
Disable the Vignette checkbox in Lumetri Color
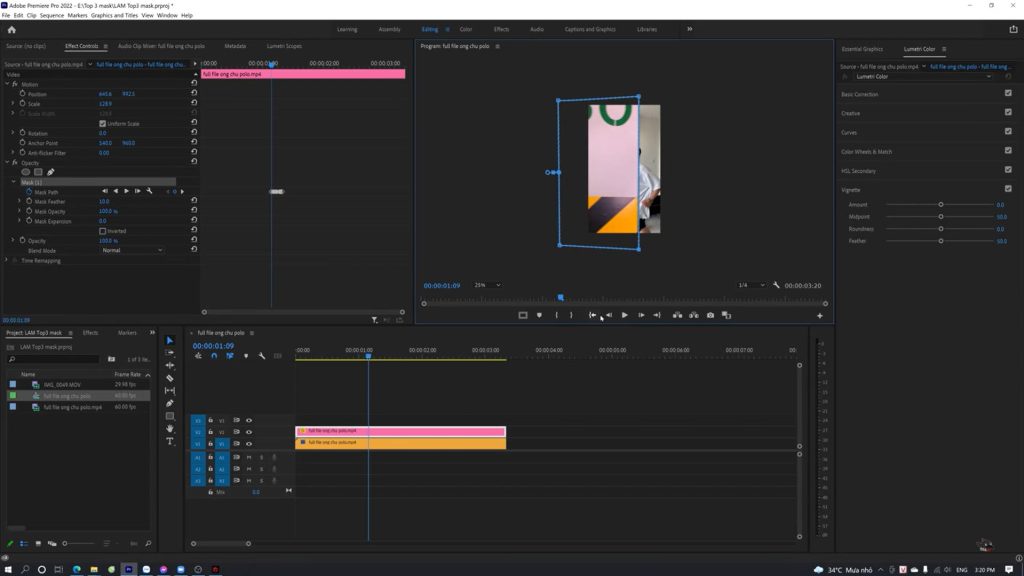[1008, 188]
